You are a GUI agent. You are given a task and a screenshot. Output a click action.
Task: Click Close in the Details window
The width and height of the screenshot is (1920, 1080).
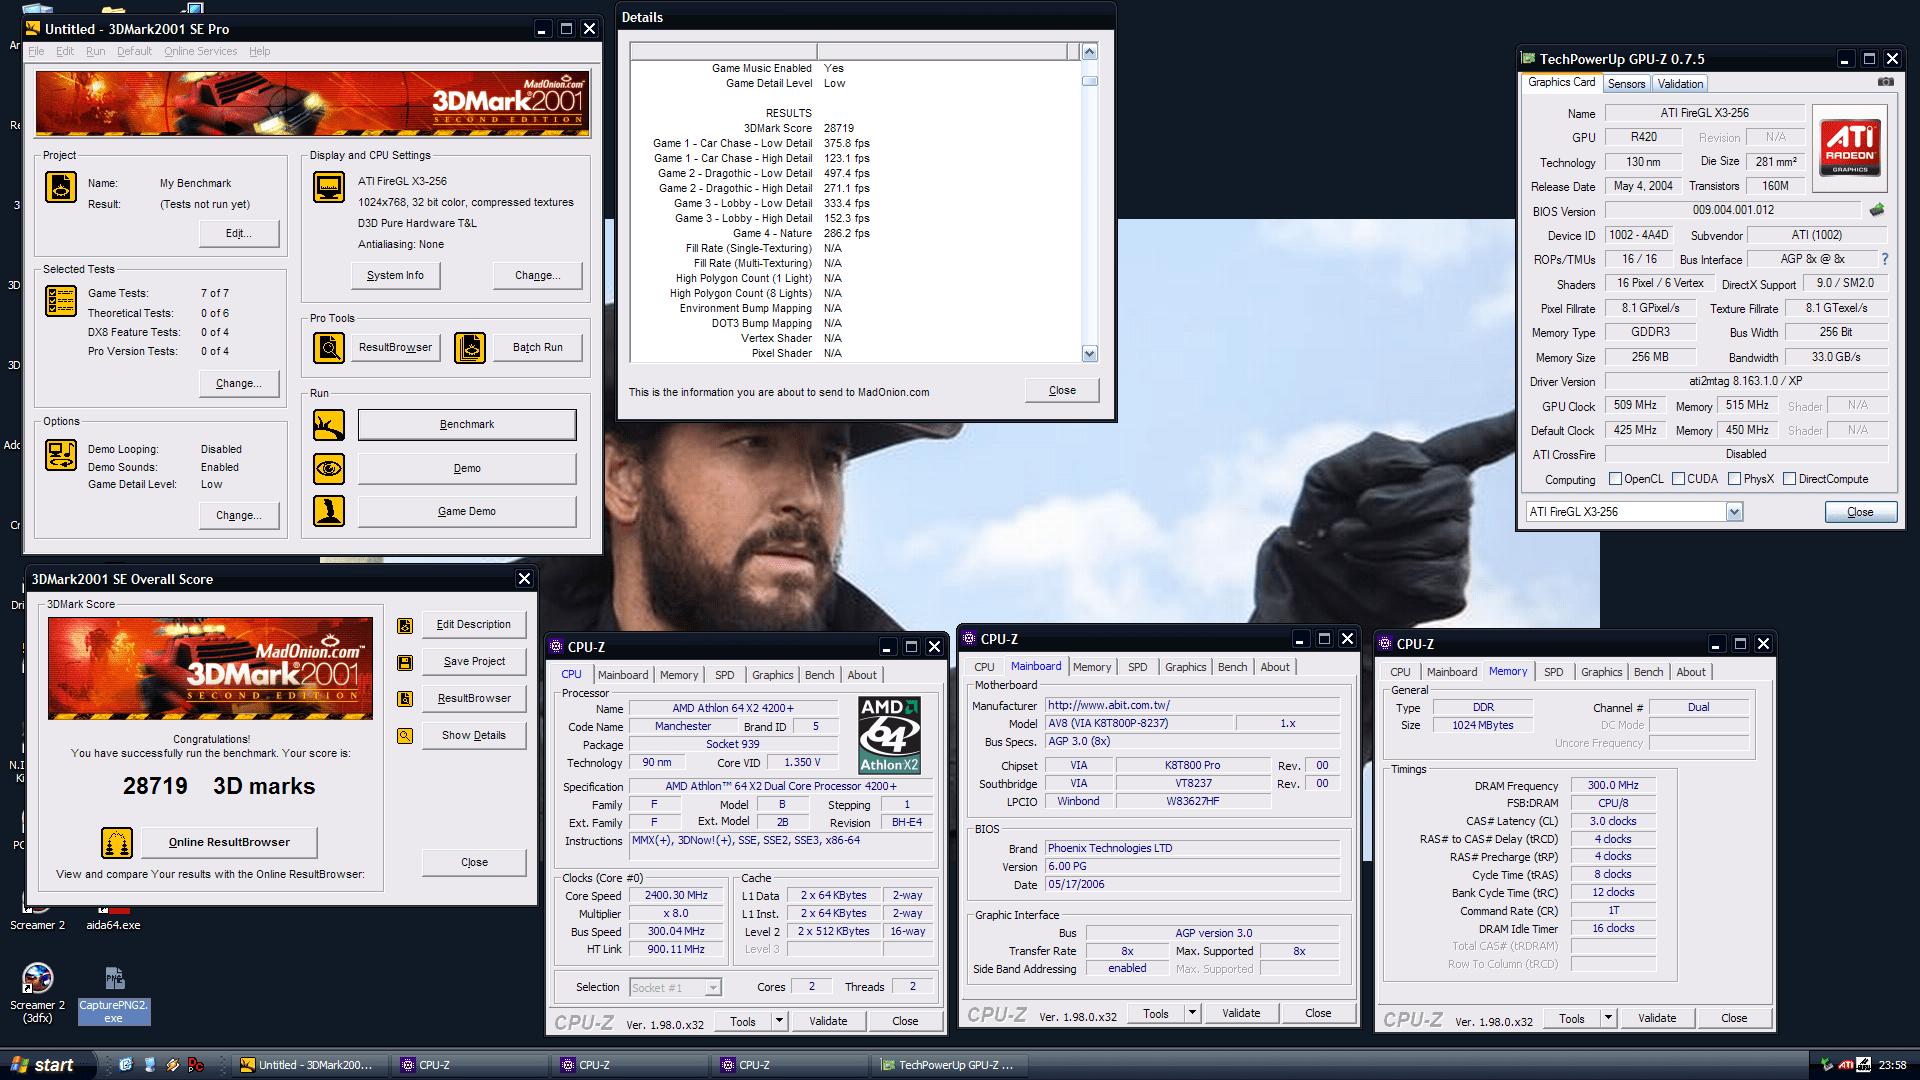pyautogui.click(x=1062, y=391)
